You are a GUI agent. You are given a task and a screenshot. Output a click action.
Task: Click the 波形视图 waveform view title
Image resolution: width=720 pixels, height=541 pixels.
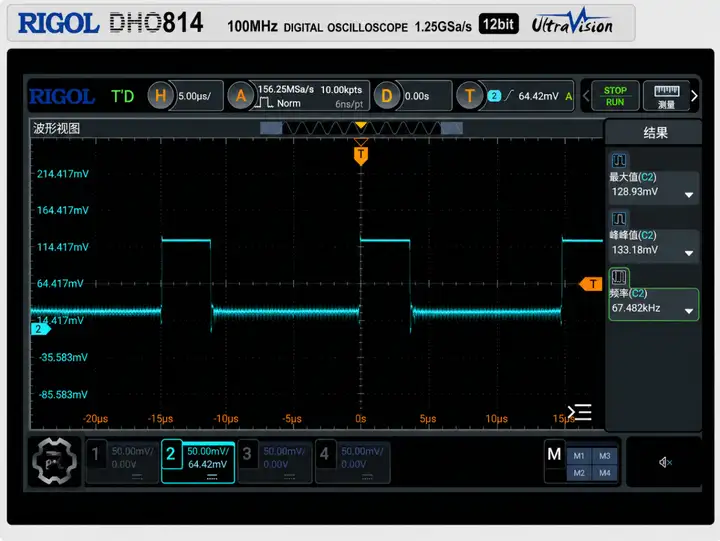pyautogui.click(x=56, y=128)
